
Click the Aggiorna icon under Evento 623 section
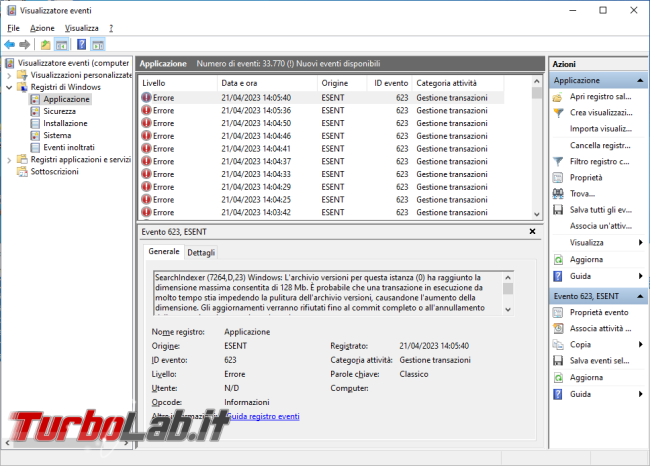point(558,378)
